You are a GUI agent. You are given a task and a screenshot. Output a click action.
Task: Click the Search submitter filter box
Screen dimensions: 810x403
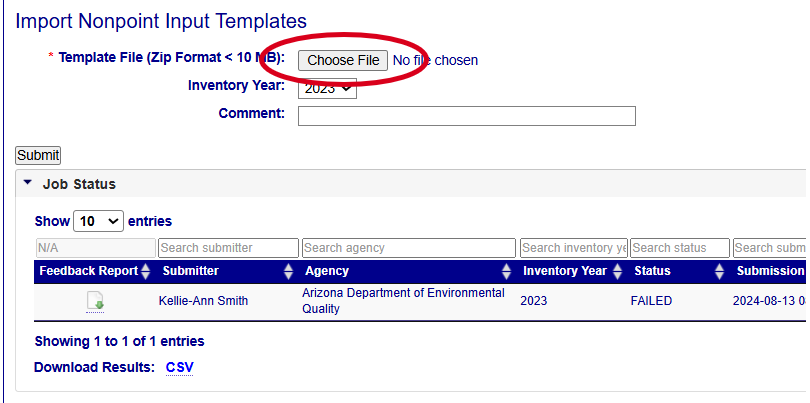[228, 248]
